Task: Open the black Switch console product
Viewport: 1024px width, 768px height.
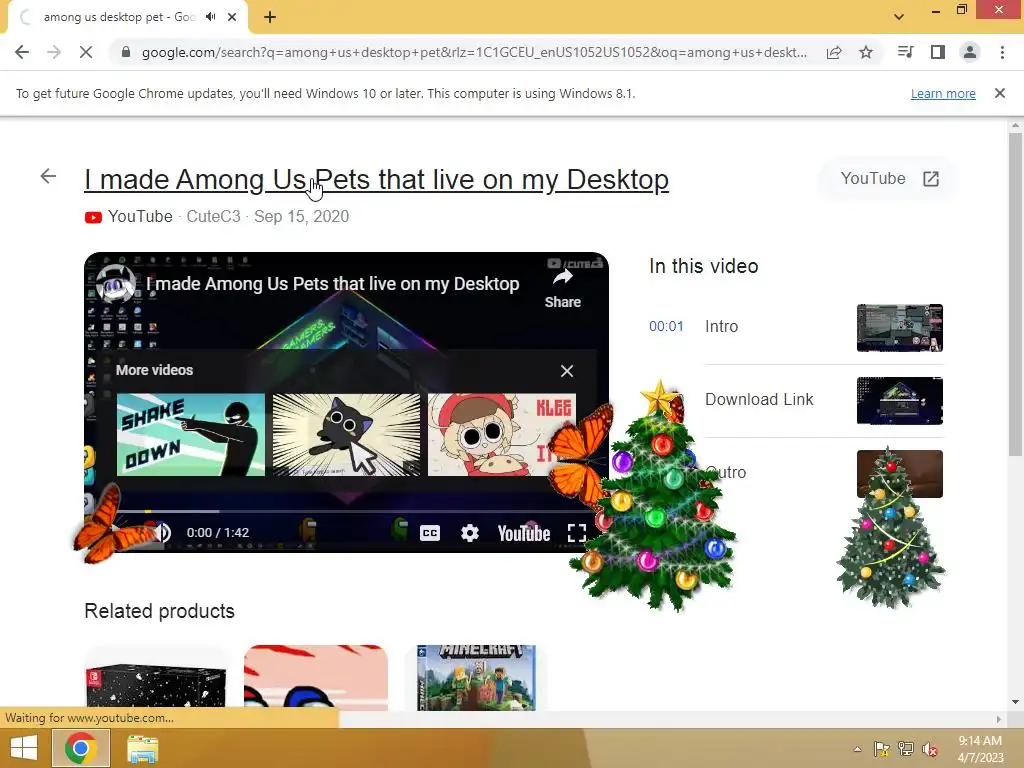Action: pos(156,679)
